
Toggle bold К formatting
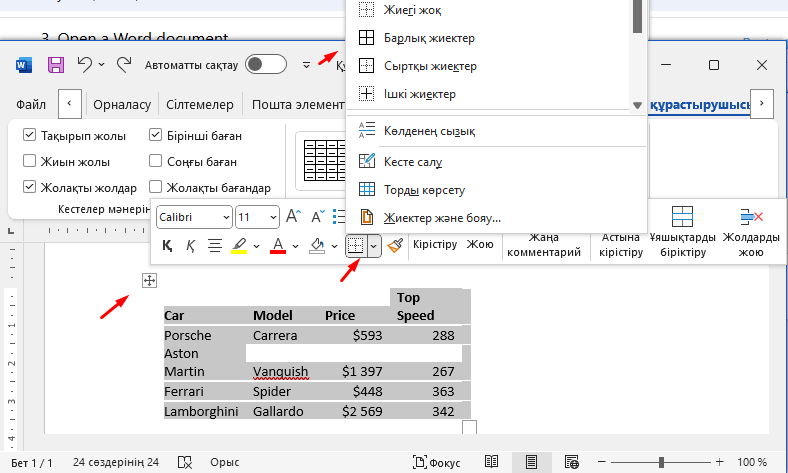pyautogui.click(x=167, y=246)
